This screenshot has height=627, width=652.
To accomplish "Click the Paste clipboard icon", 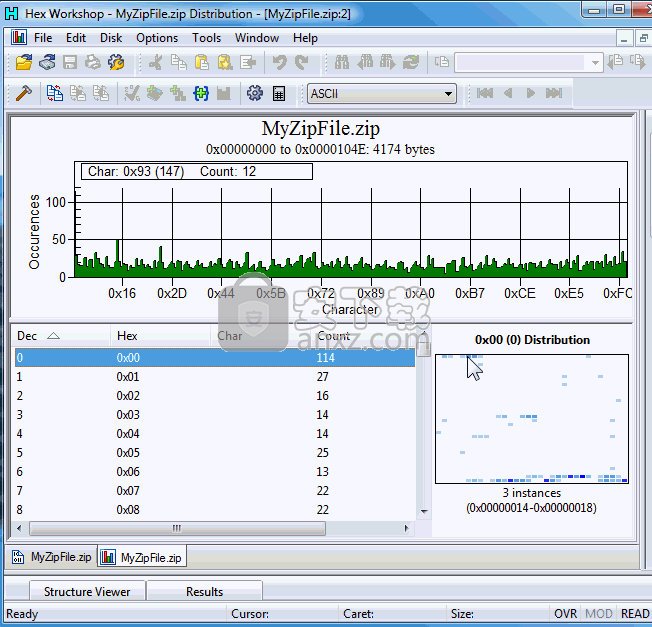I will point(202,62).
